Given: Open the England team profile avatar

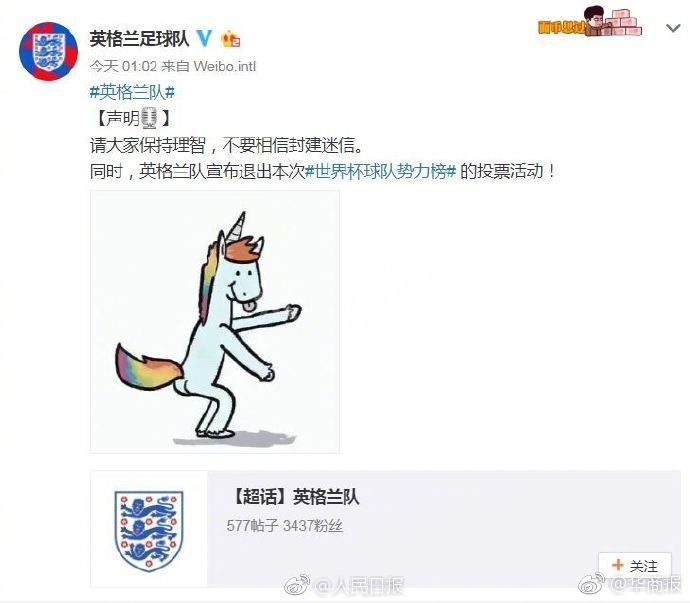Looking at the screenshot, I should pyautogui.click(x=48, y=51).
